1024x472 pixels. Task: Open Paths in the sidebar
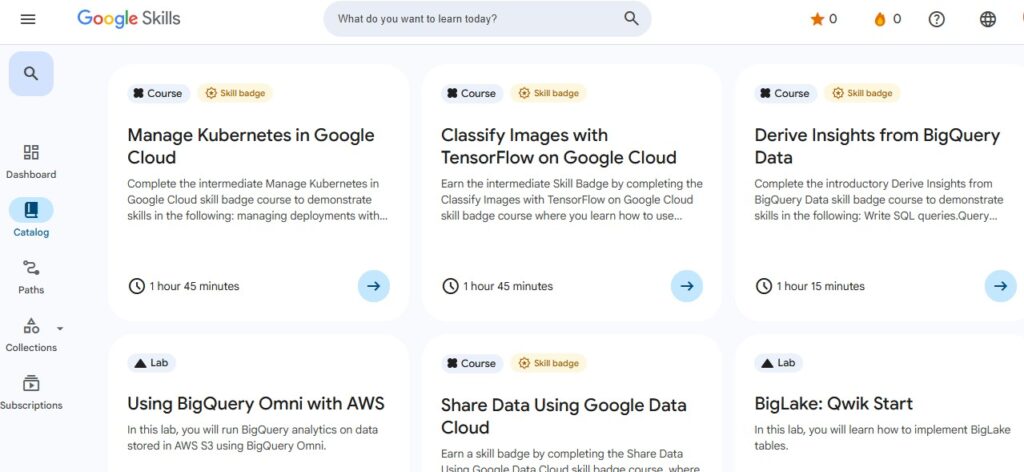pyautogui.click(x=31, y=277)
